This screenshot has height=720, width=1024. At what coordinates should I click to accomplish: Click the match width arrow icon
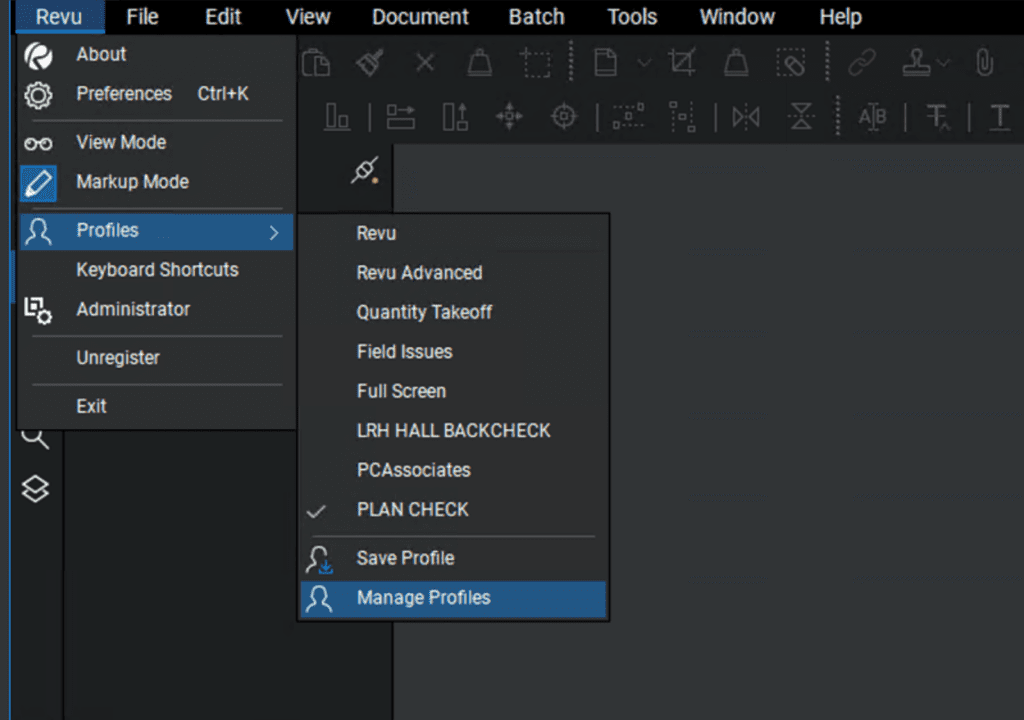tap(400, 118)
